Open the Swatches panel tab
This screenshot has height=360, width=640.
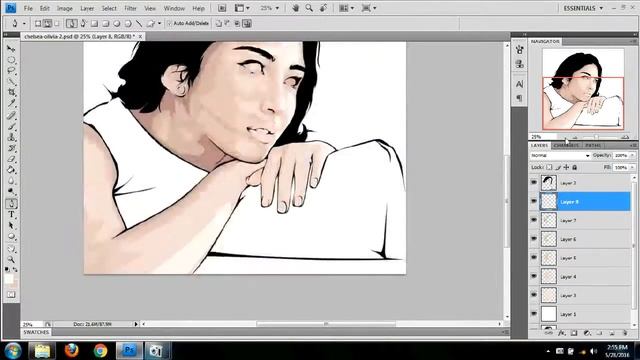pos(36,333)
